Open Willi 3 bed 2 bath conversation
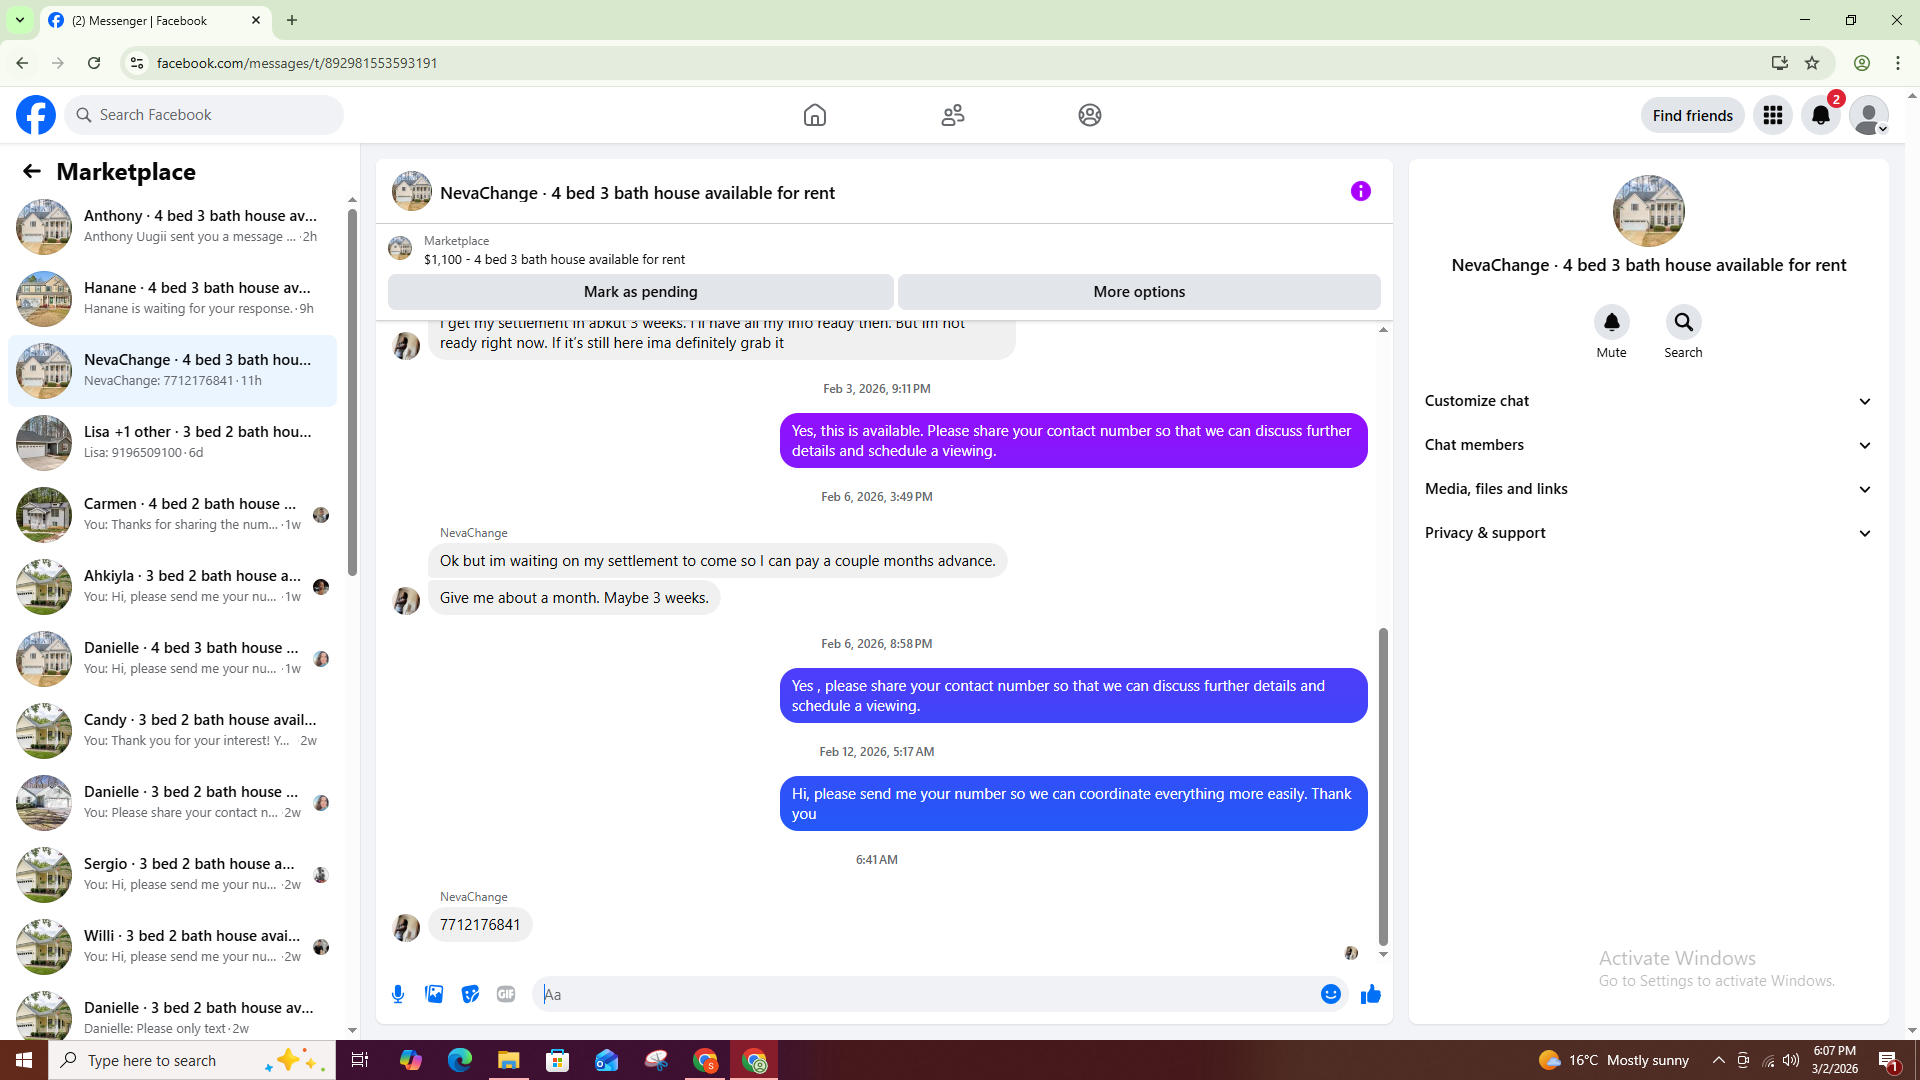This screenshot has height=1080, width=1920. tap(173, 946)
